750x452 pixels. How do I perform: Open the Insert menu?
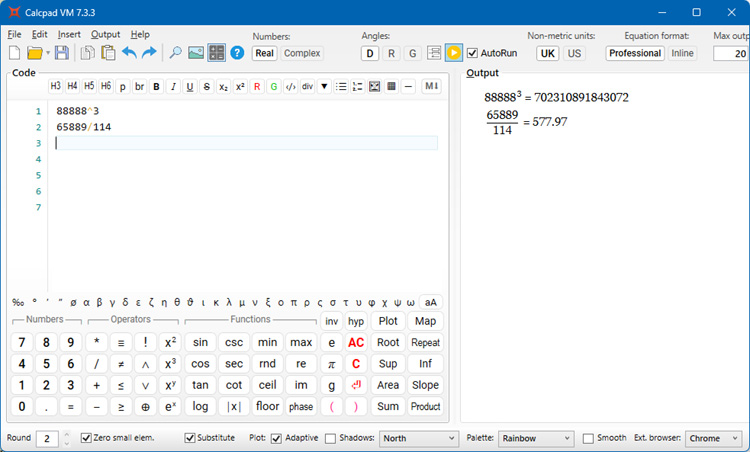coord(69,34)
